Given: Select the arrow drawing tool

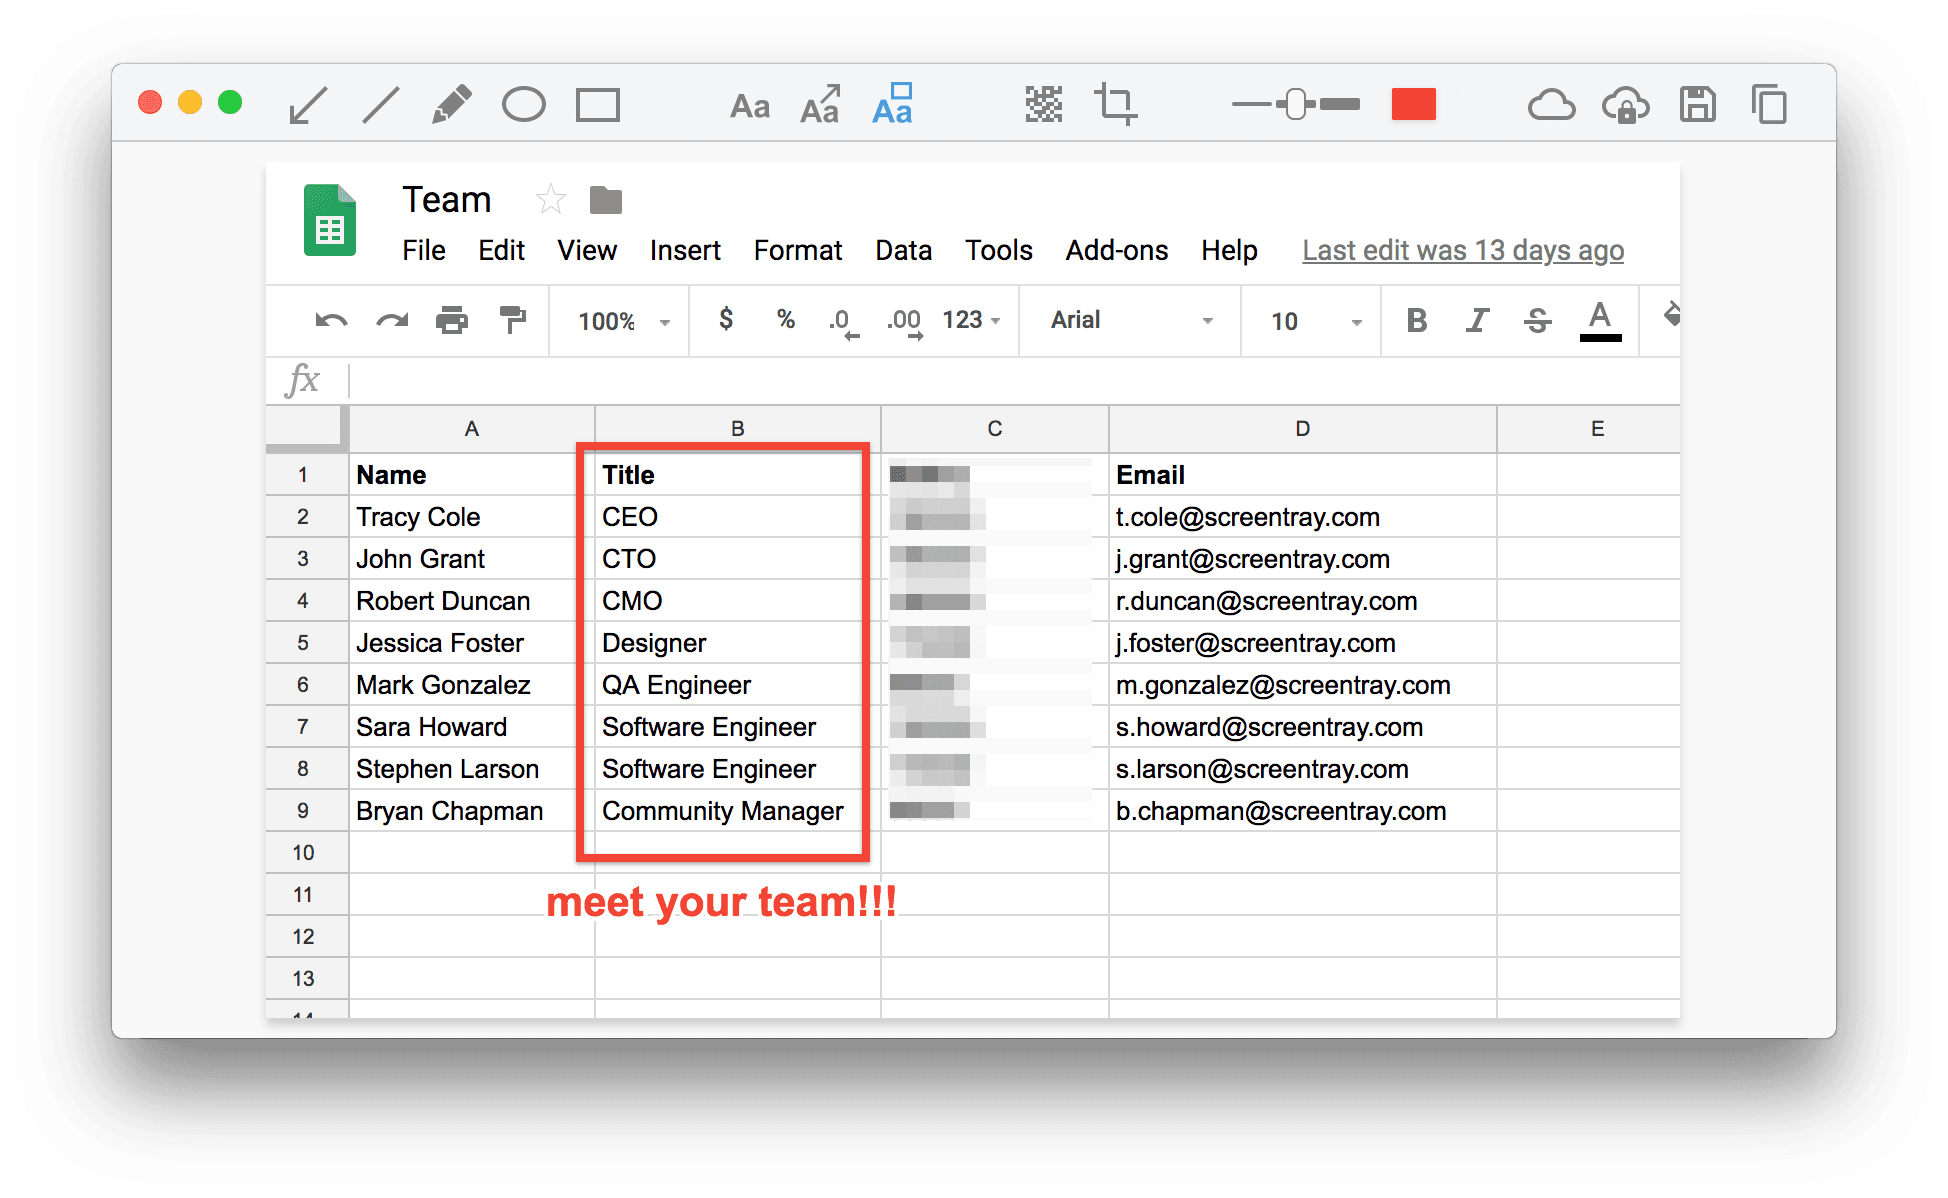Looking at the screenshot, I should point(308,105).
